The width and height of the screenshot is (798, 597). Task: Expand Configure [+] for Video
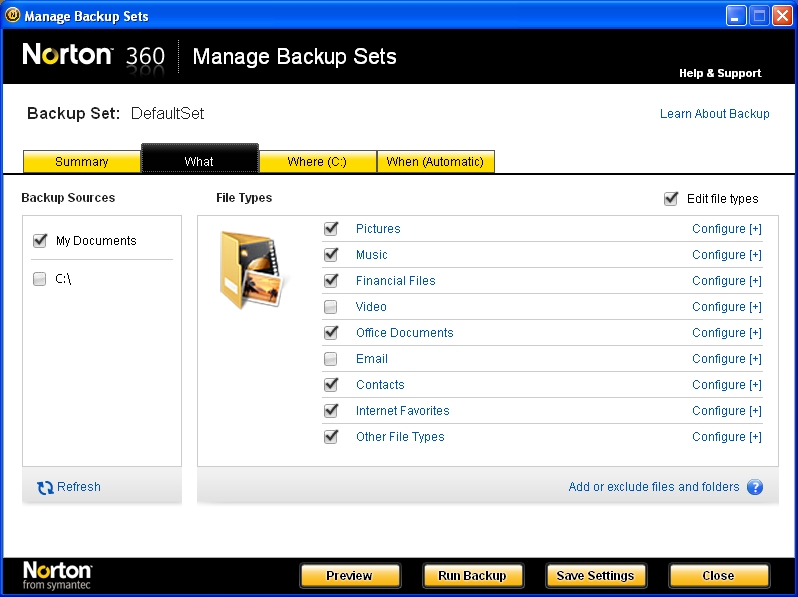tap(727, 307)
